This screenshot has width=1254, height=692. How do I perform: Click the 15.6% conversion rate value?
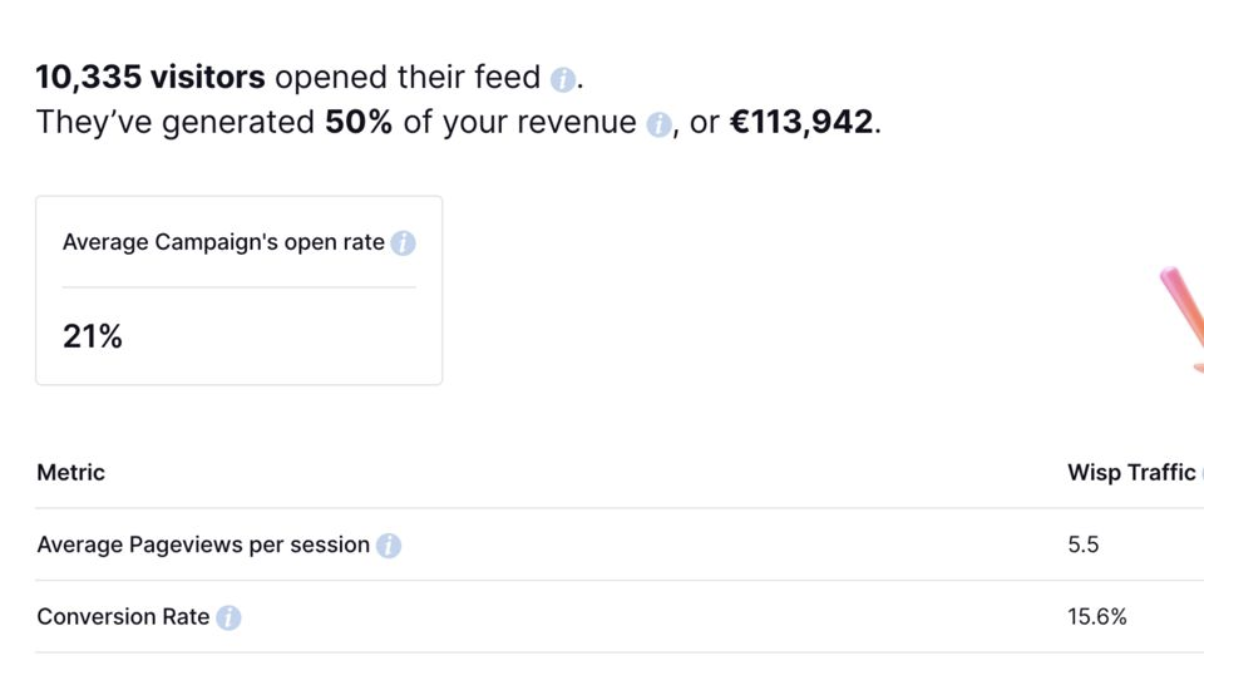click(1097, 617)
